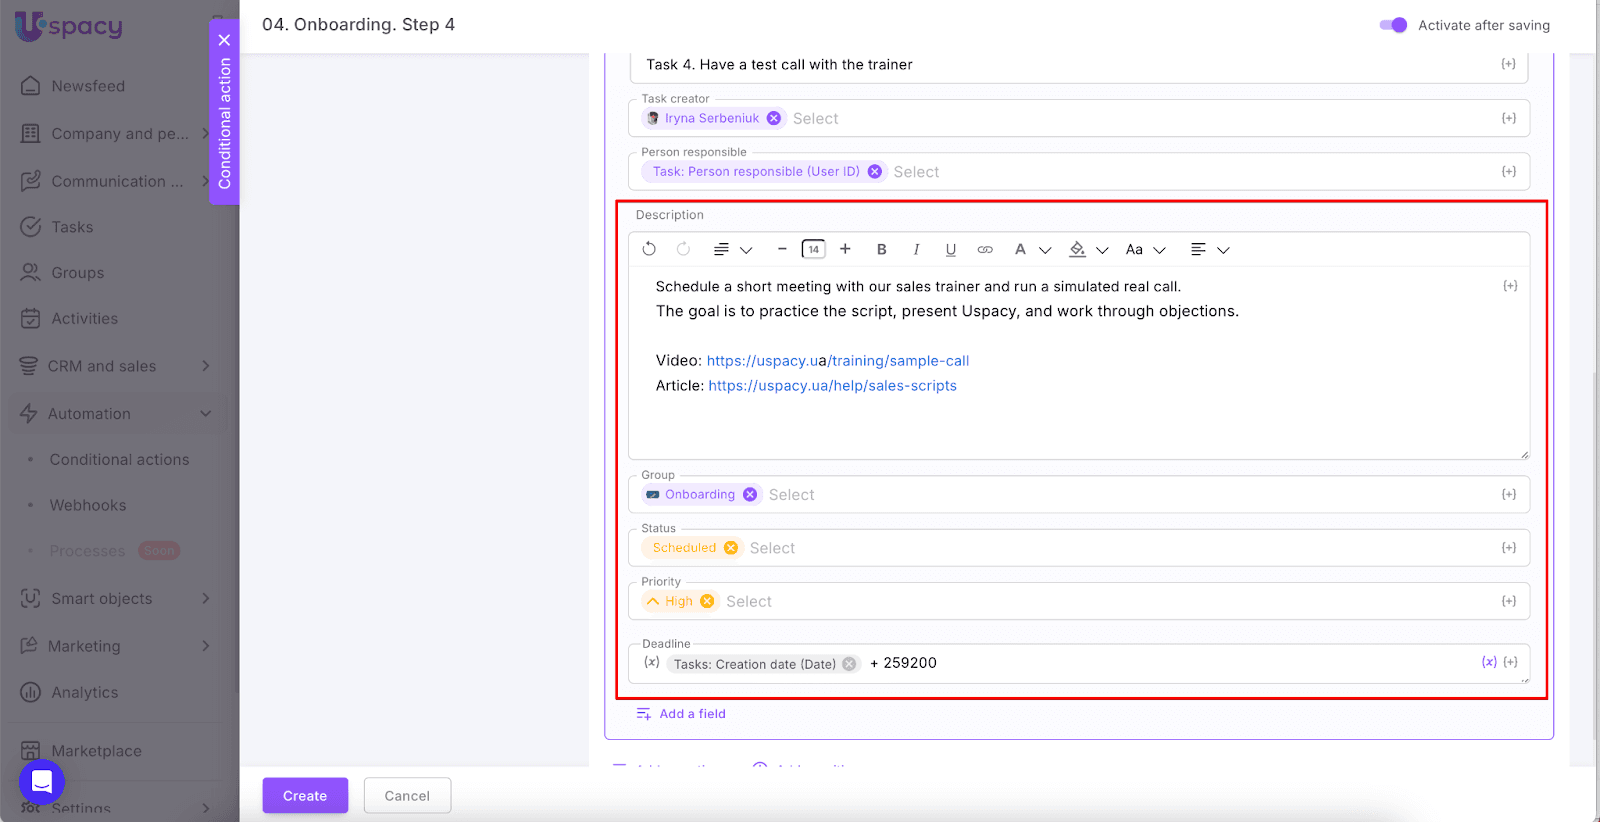Click the insert link icon
This screenshot has width=1600, height=822.
985,250
